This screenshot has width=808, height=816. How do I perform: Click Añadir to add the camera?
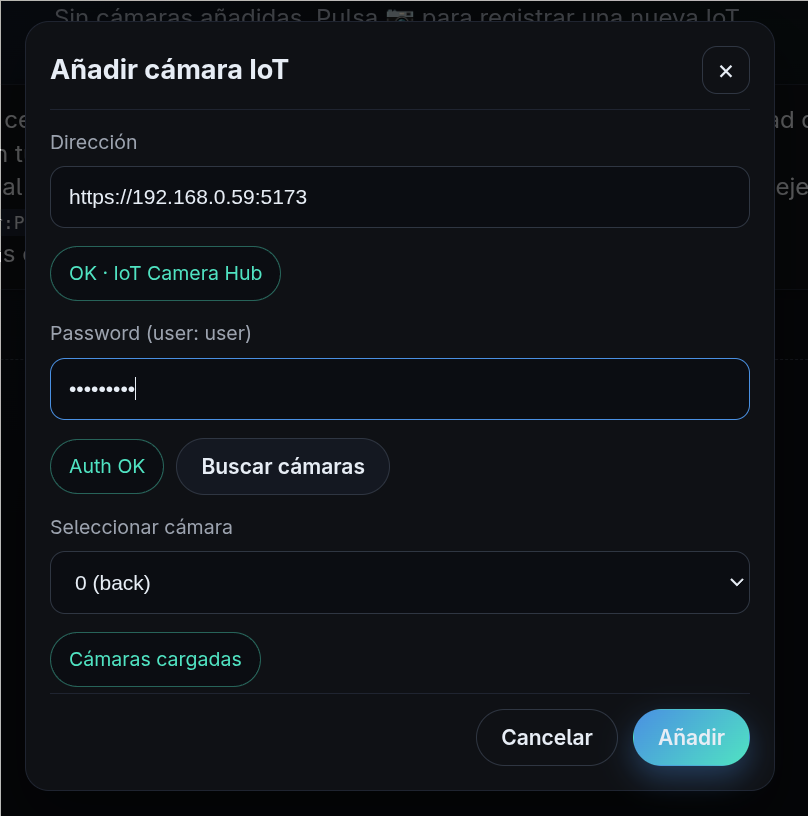coord(691,737)
